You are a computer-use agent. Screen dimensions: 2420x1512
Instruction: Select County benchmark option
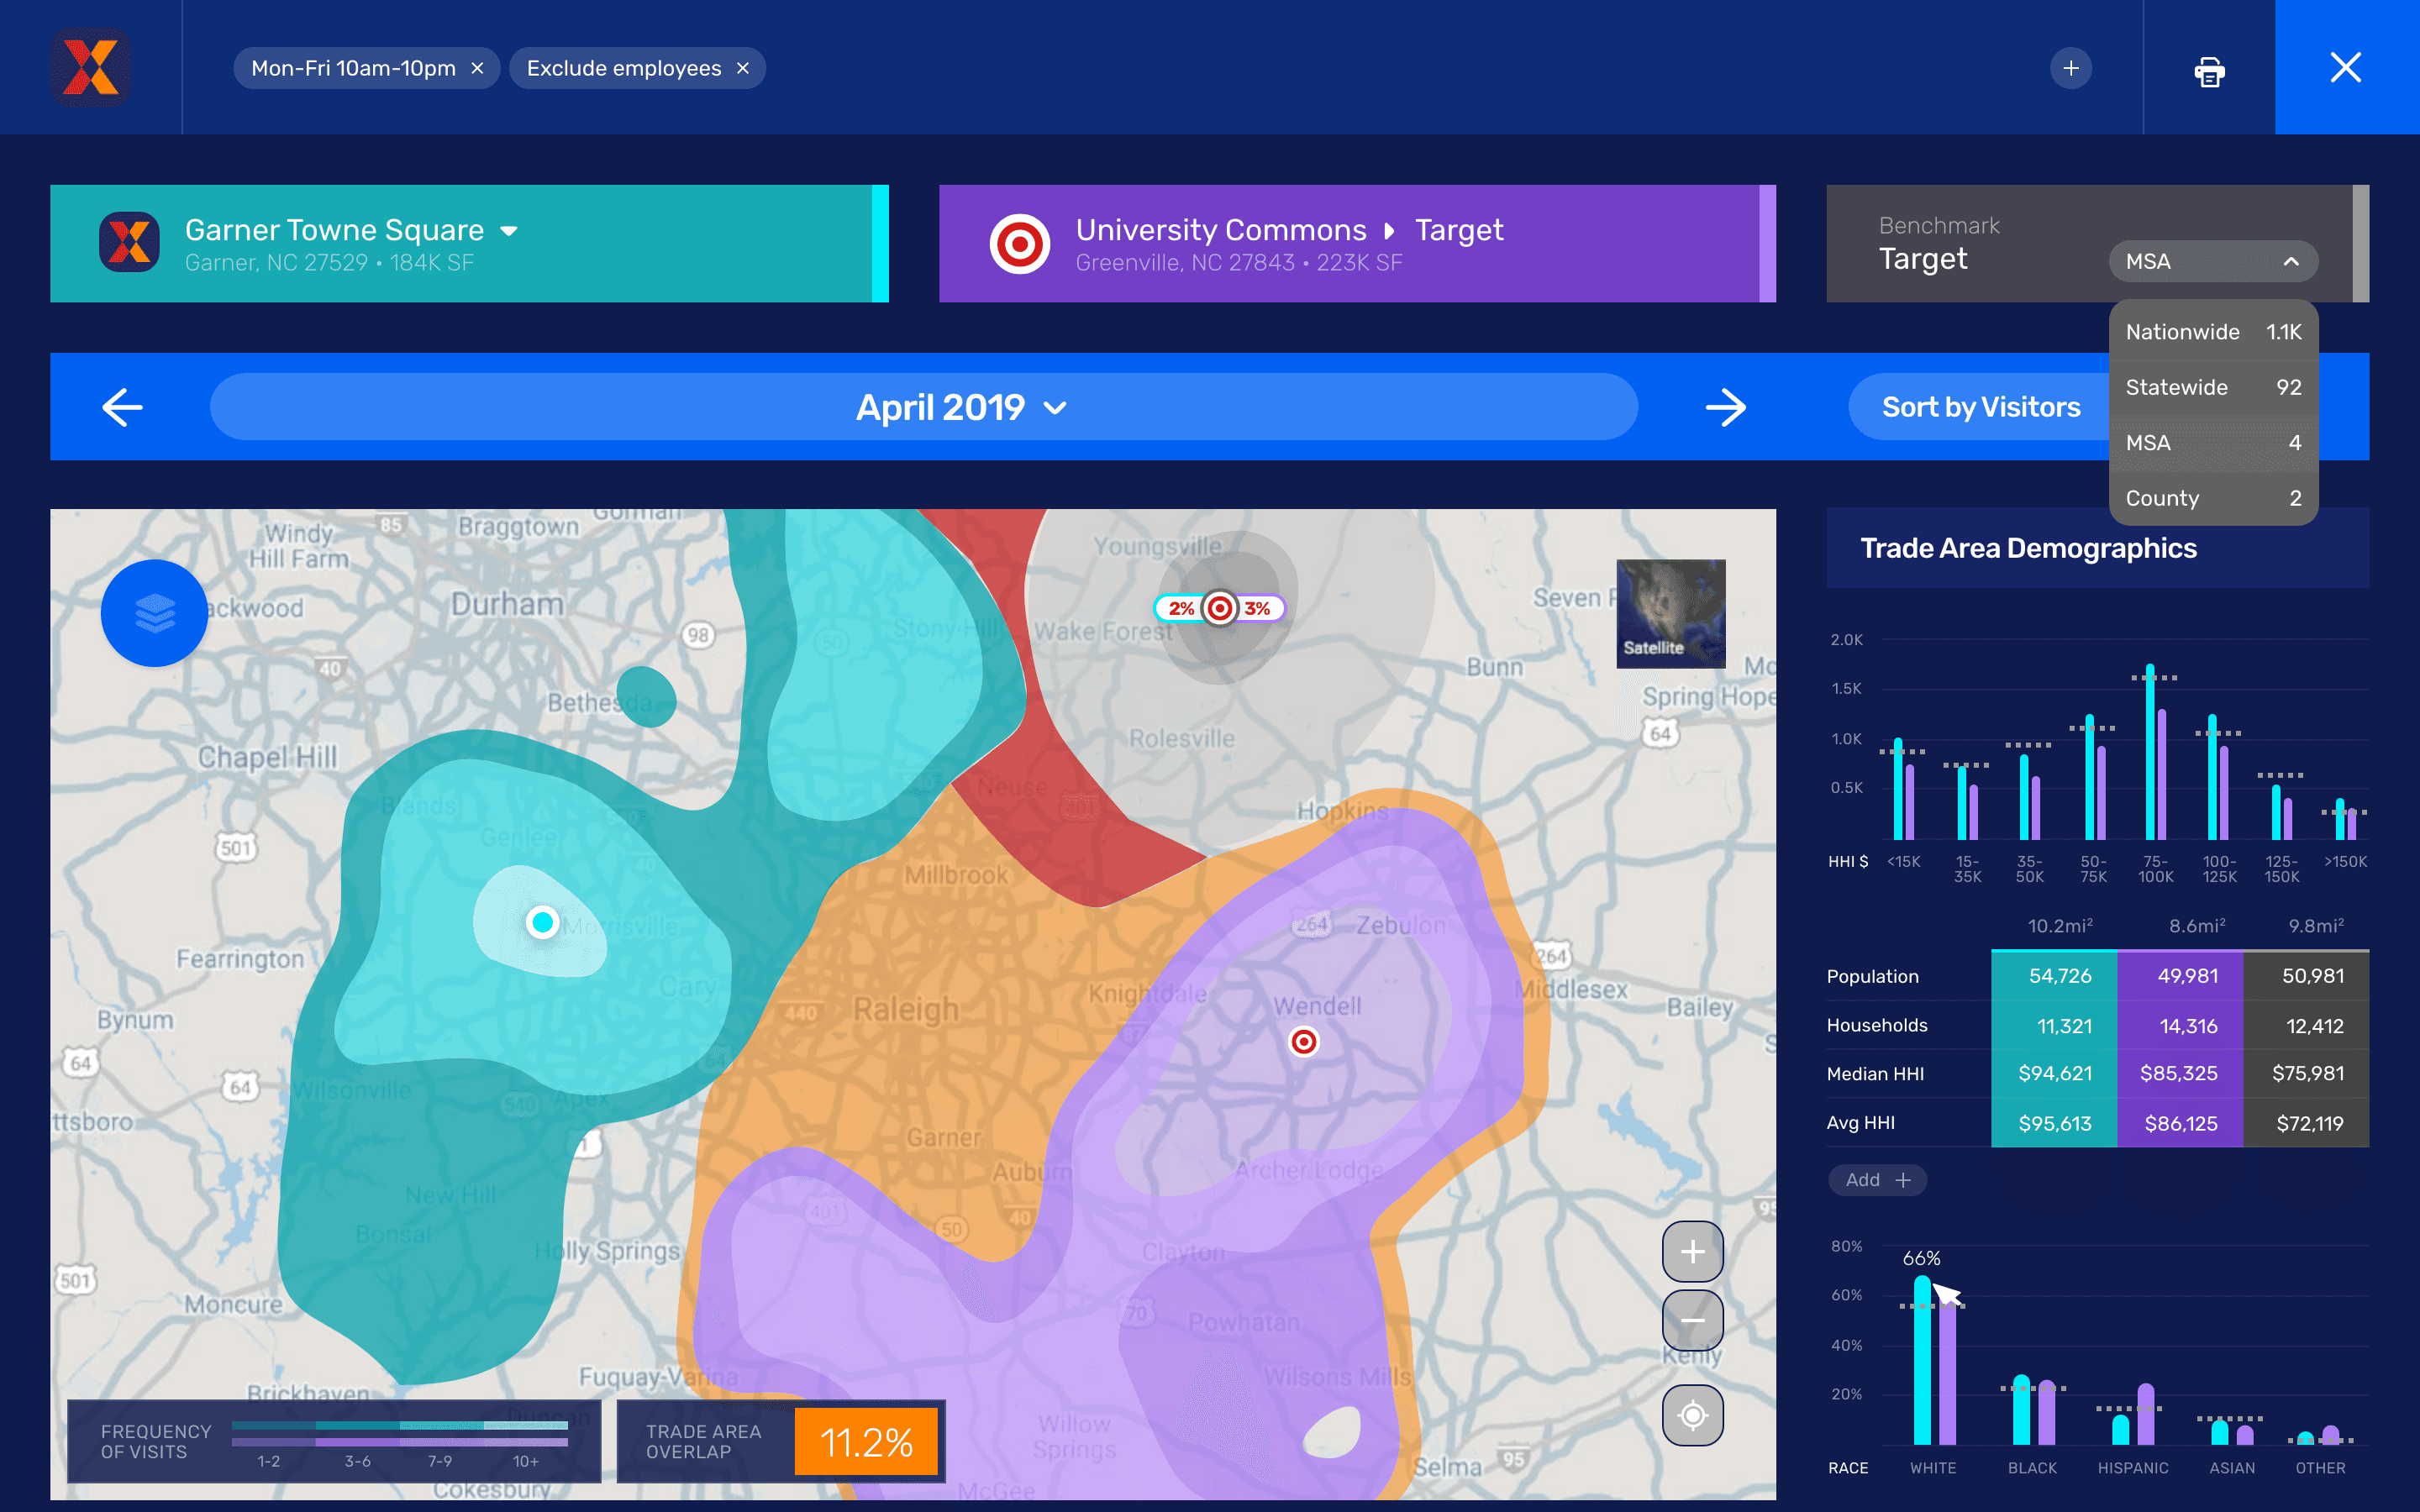(x=2212, y=498)
